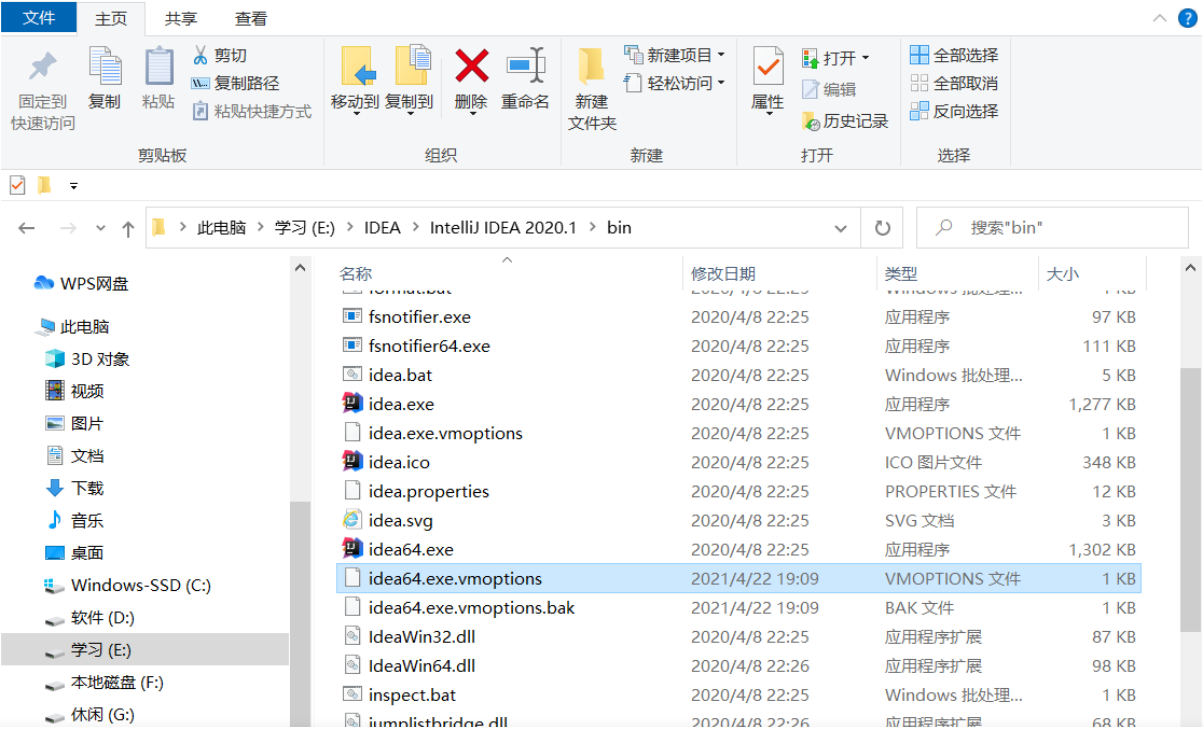Click the Move to (移动到) icon
Screen dimensions: 1204x734
point(358,66)
